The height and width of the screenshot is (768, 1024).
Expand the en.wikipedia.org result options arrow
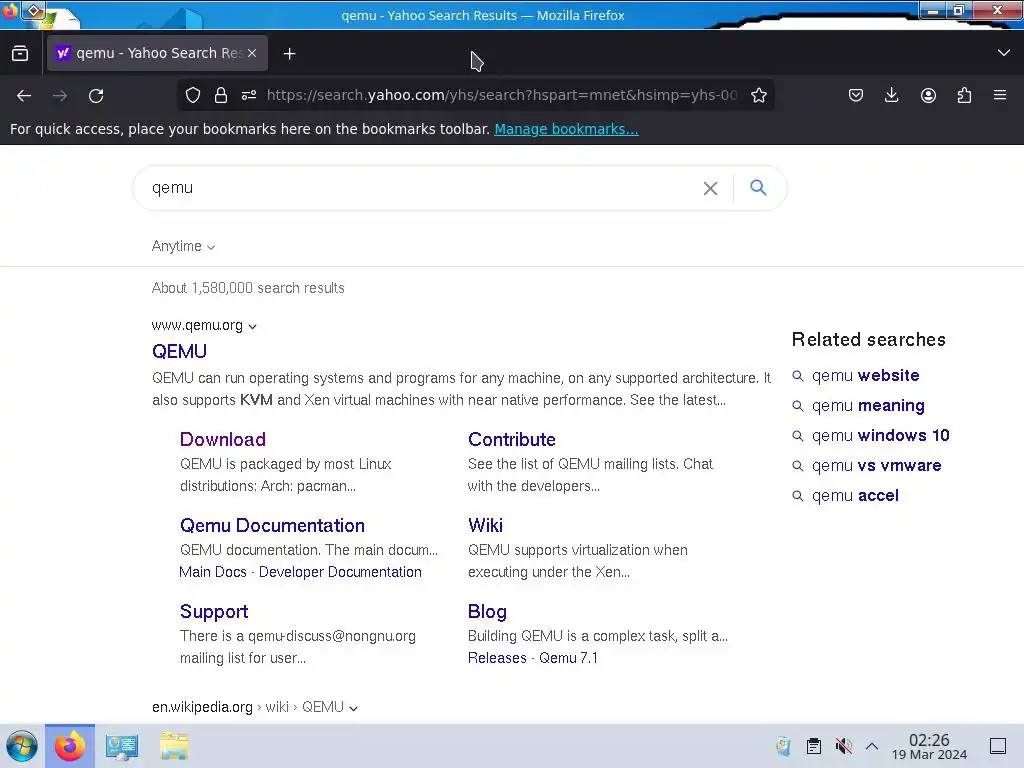353,708
